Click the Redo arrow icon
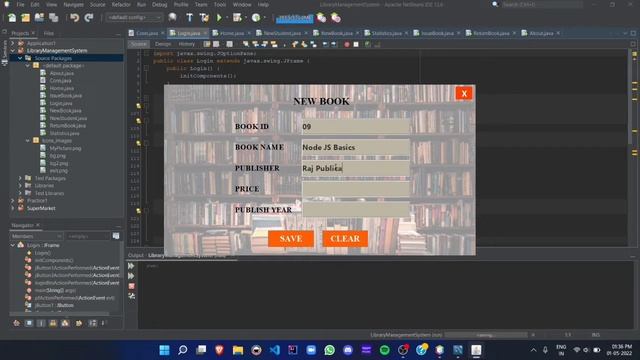This screenshot has width=640, height=360. coord(89,18)
